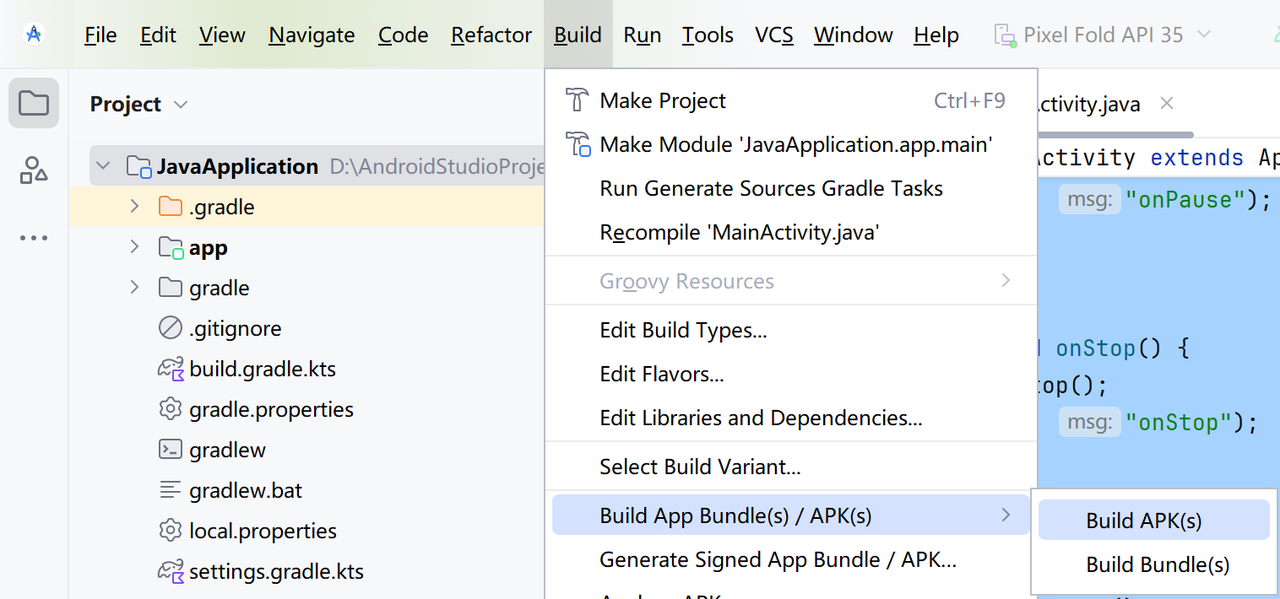This screenshot has width=1280, height=599.
Task: Close the open Build menu
Action: pos(578,35)
